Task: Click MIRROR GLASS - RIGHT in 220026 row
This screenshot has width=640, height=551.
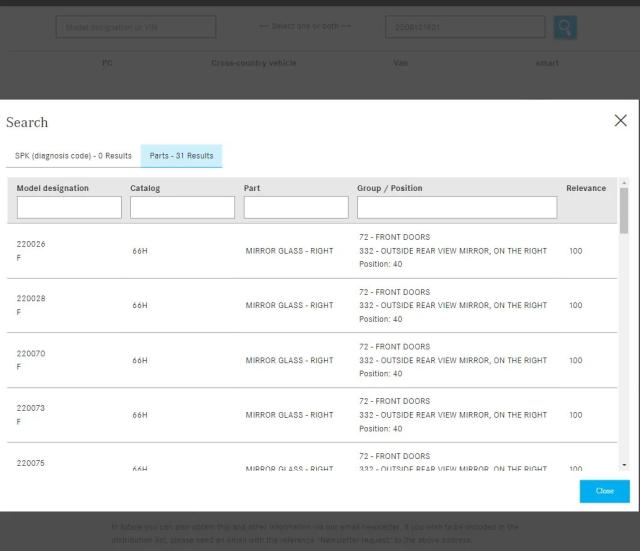Action: coord(289,251)
